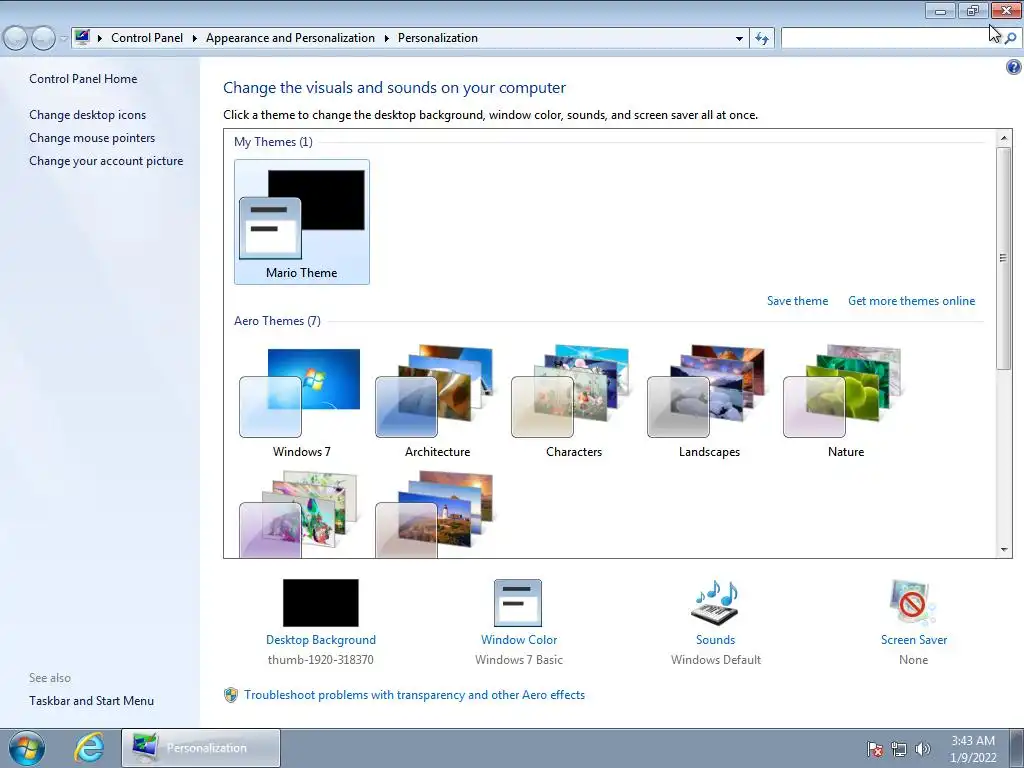Open the Window Color icon
The width and height of the screenshot is (1024, 768).
tap(518, 603)
